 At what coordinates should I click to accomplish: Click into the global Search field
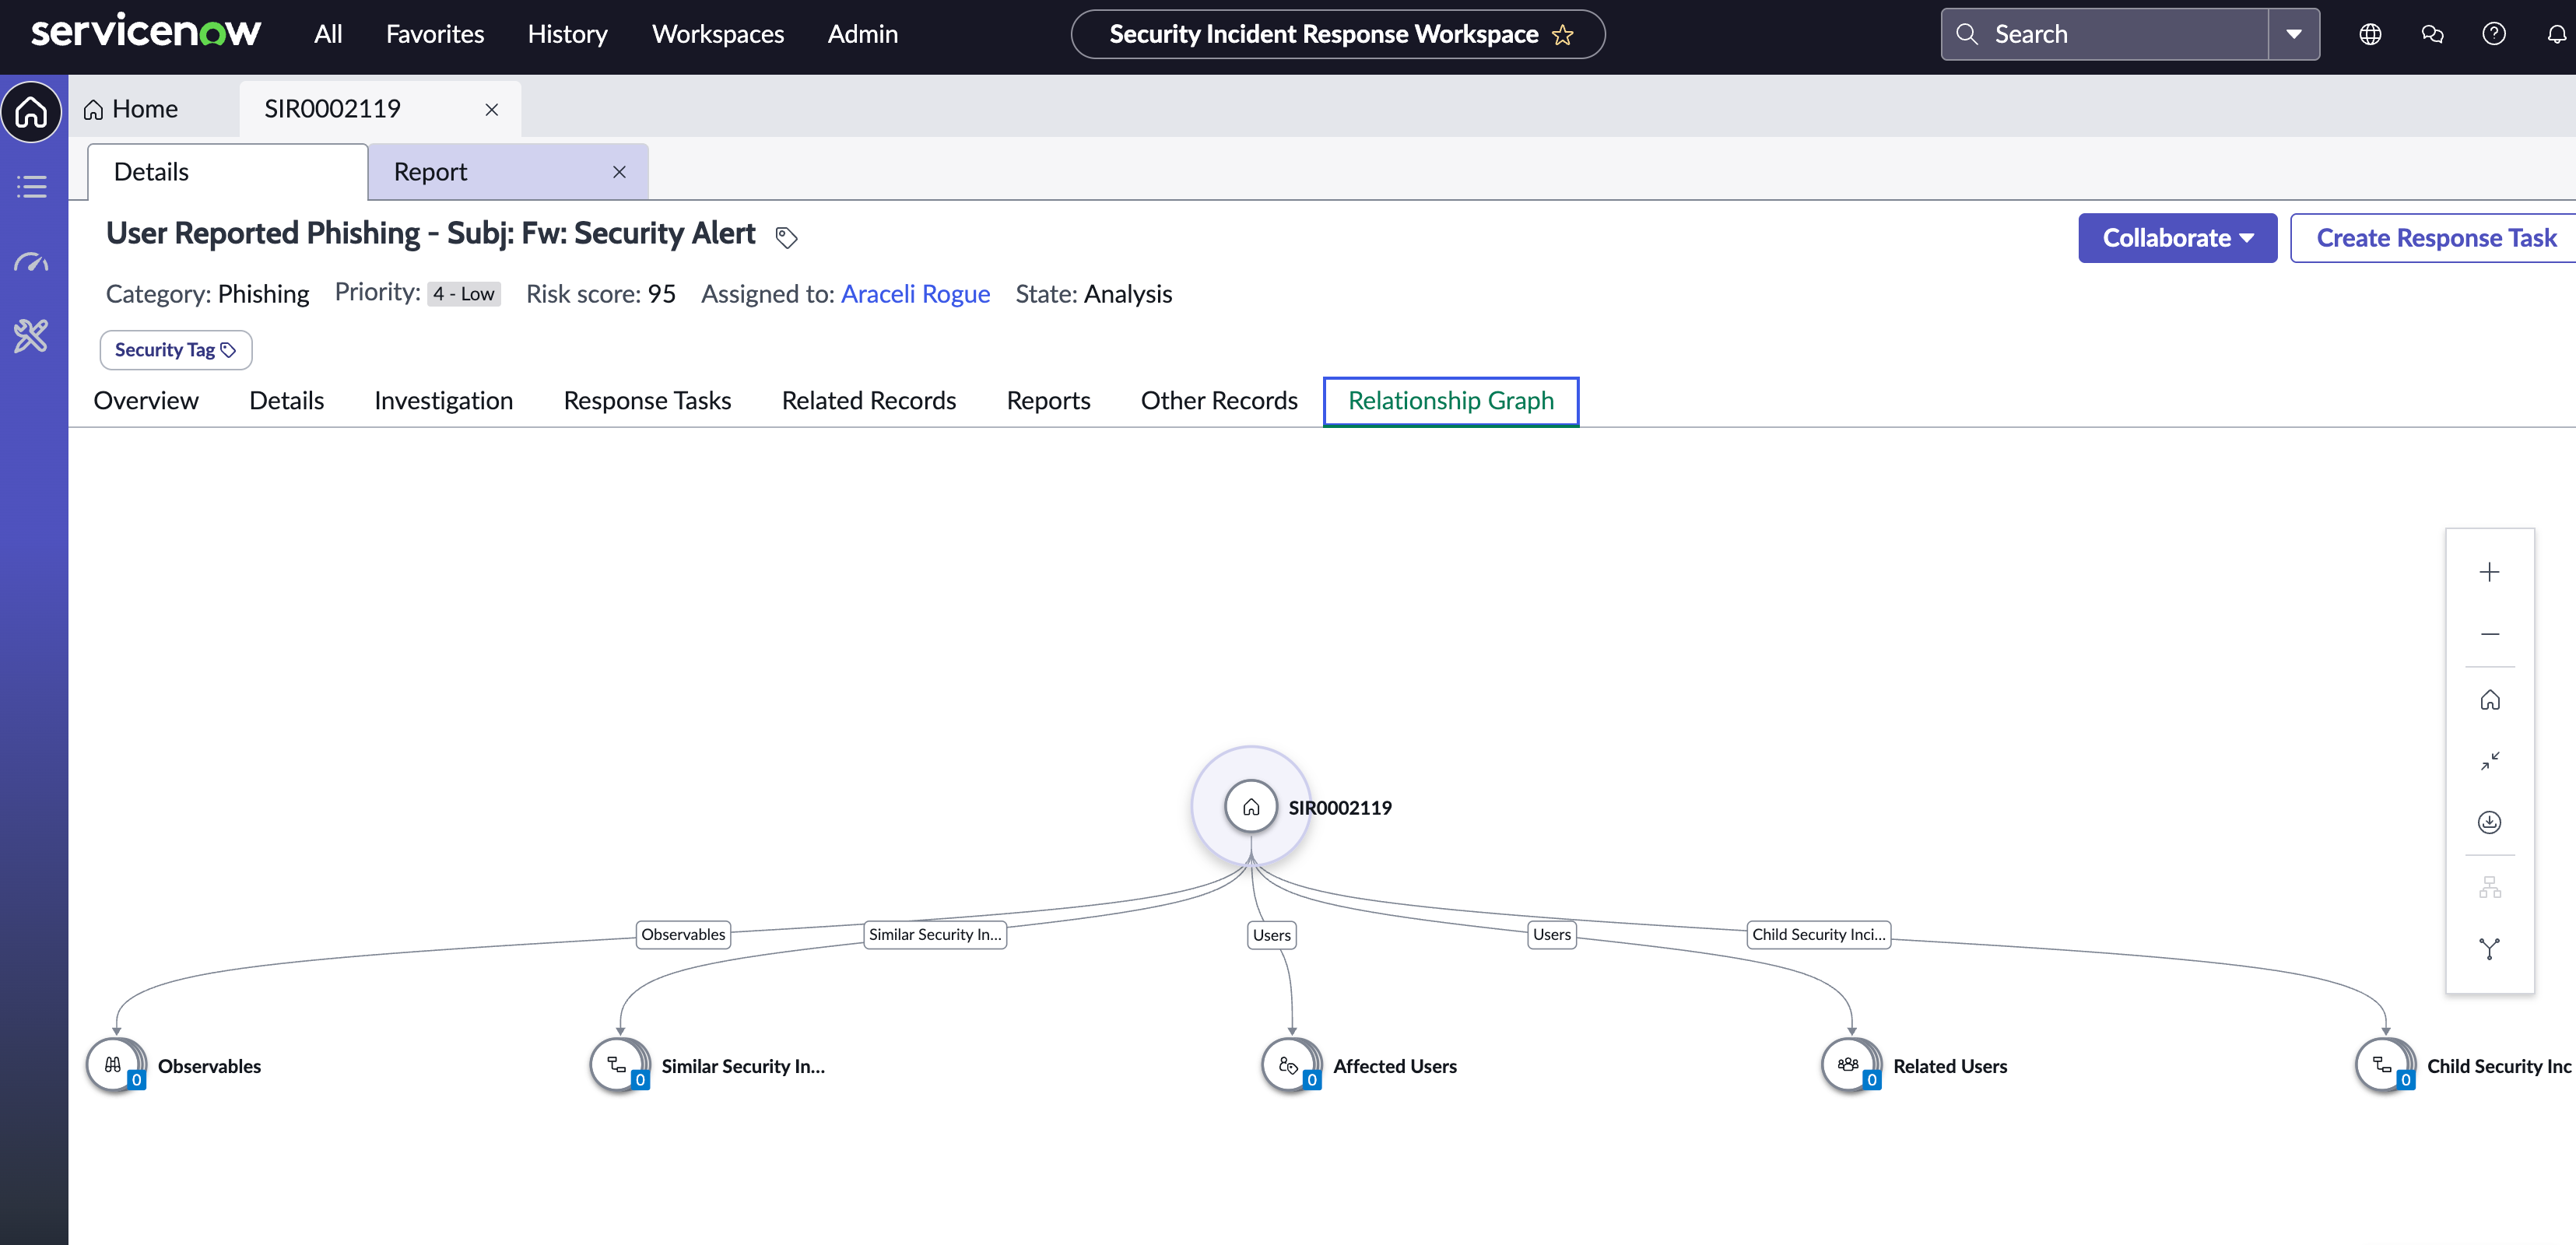[x=2104, y=34]
